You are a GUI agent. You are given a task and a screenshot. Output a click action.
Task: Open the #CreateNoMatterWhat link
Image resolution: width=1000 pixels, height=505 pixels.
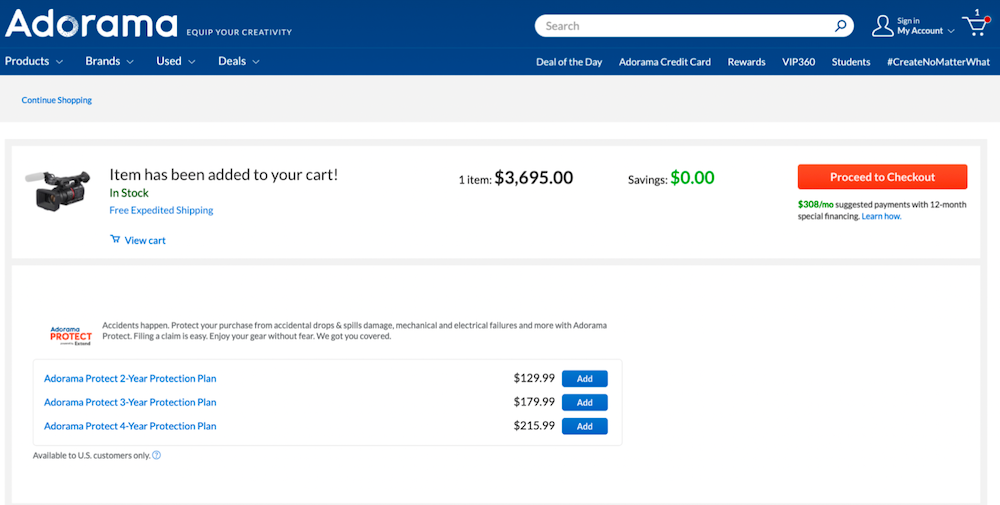tap(938, 62)
